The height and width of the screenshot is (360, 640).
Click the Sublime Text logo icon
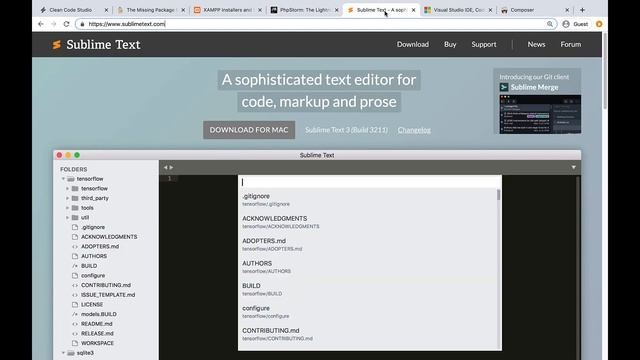[x=57, y=44]
